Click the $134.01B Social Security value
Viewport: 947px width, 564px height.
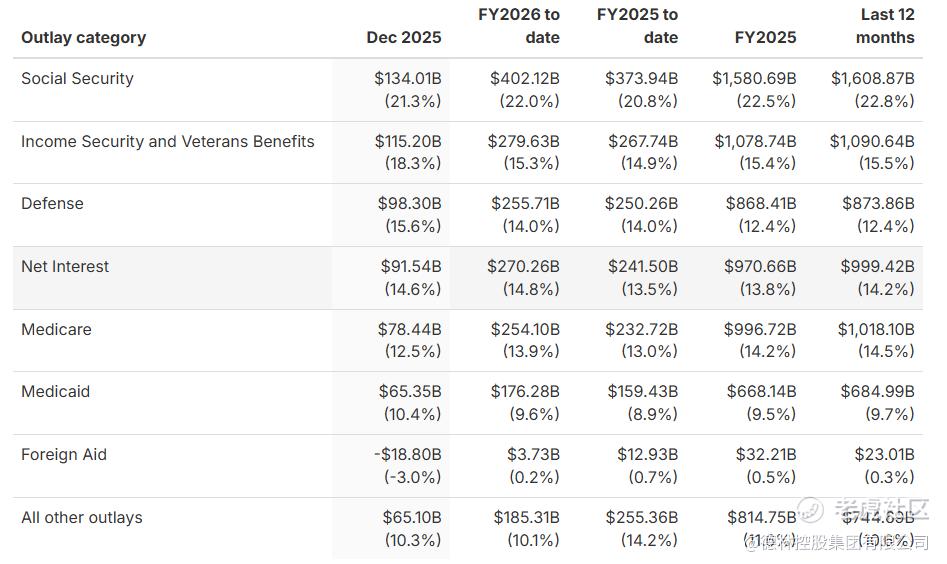(x=407, y=78)
